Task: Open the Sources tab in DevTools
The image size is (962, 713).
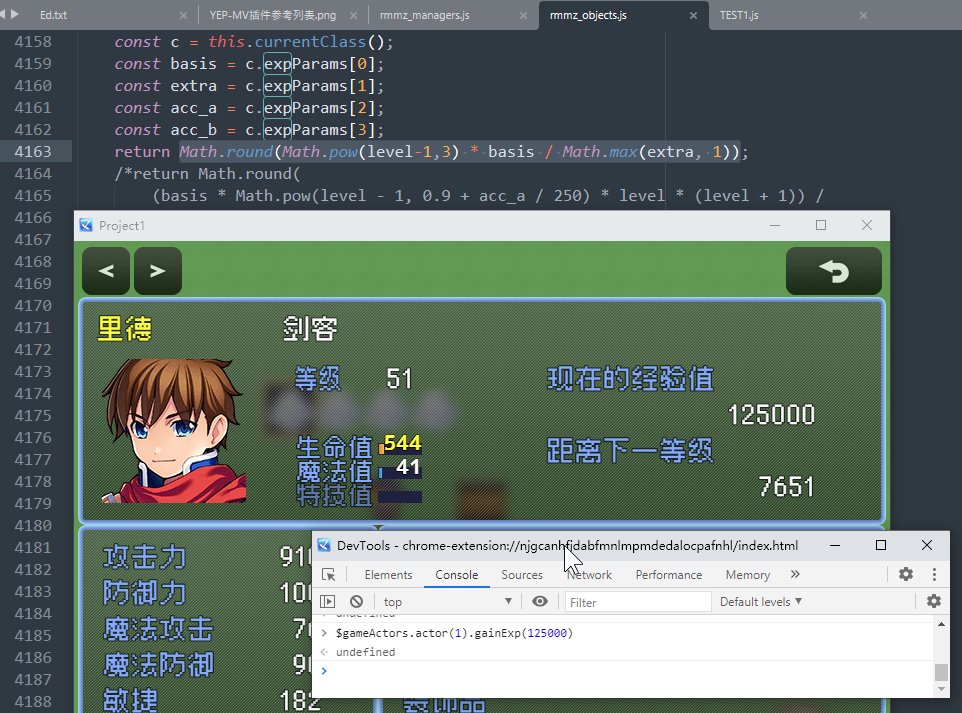Action: [x=522, y=575]
